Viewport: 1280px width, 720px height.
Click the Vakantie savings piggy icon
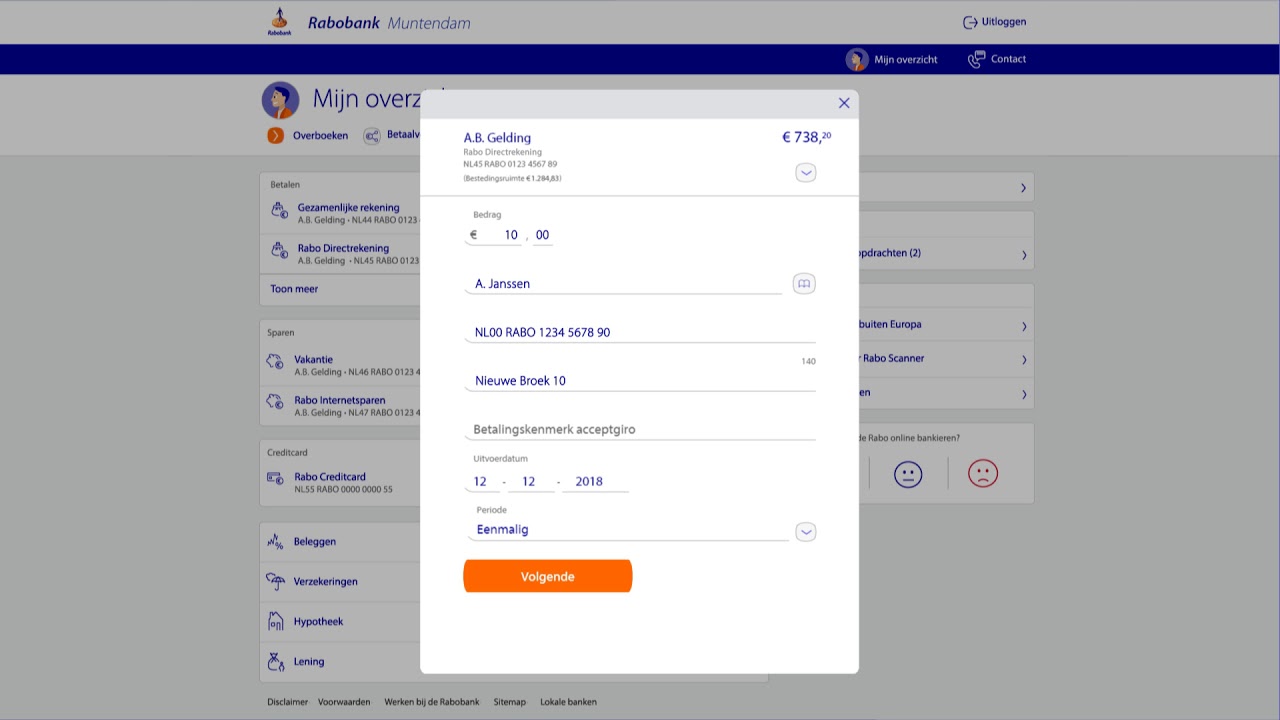click(276, 362)
